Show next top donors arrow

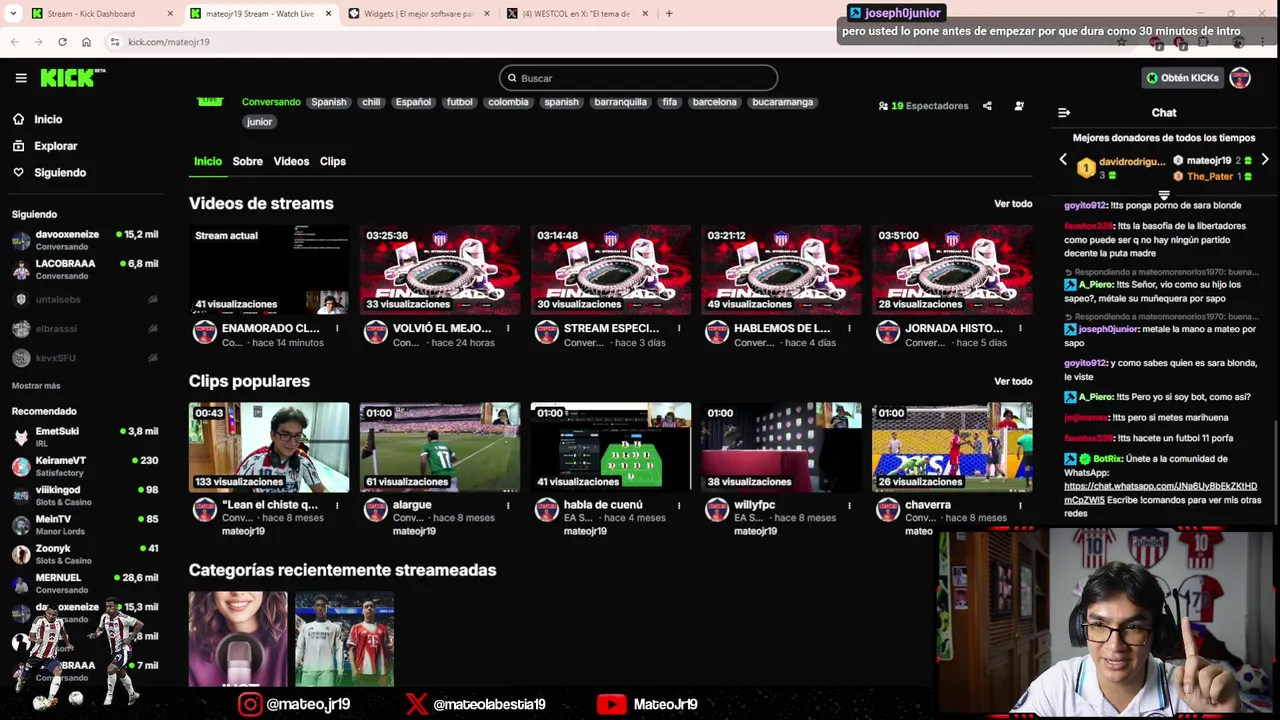(1265, 160)
